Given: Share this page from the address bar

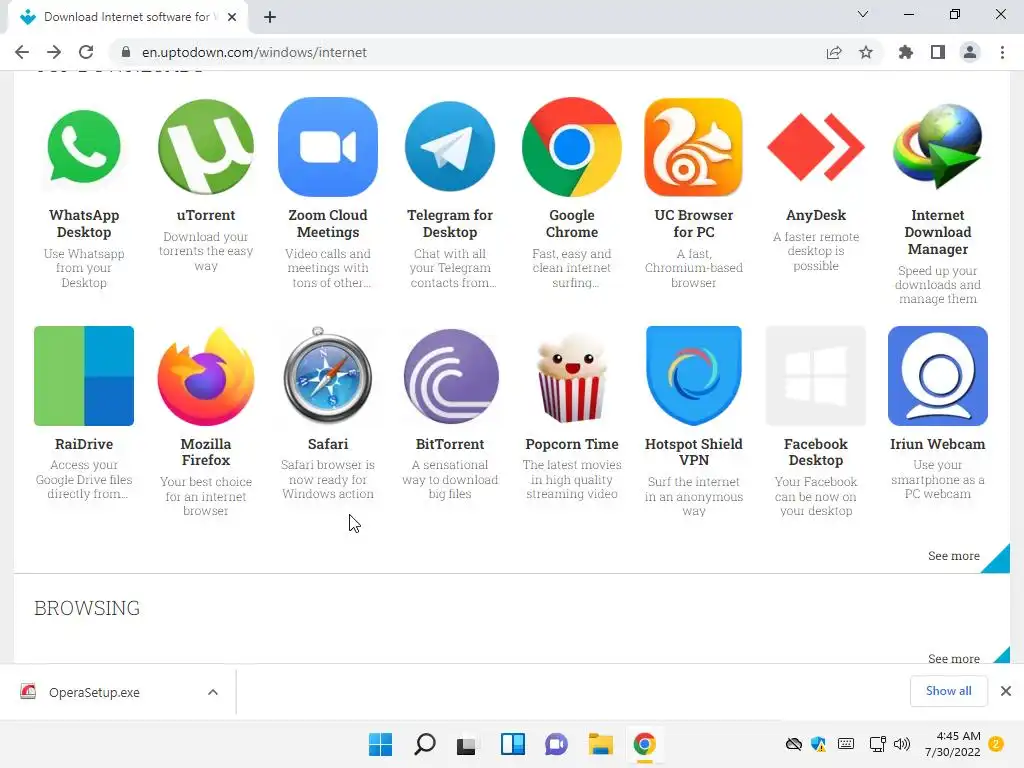Looking at the screenshot, I should coord(834,52).
